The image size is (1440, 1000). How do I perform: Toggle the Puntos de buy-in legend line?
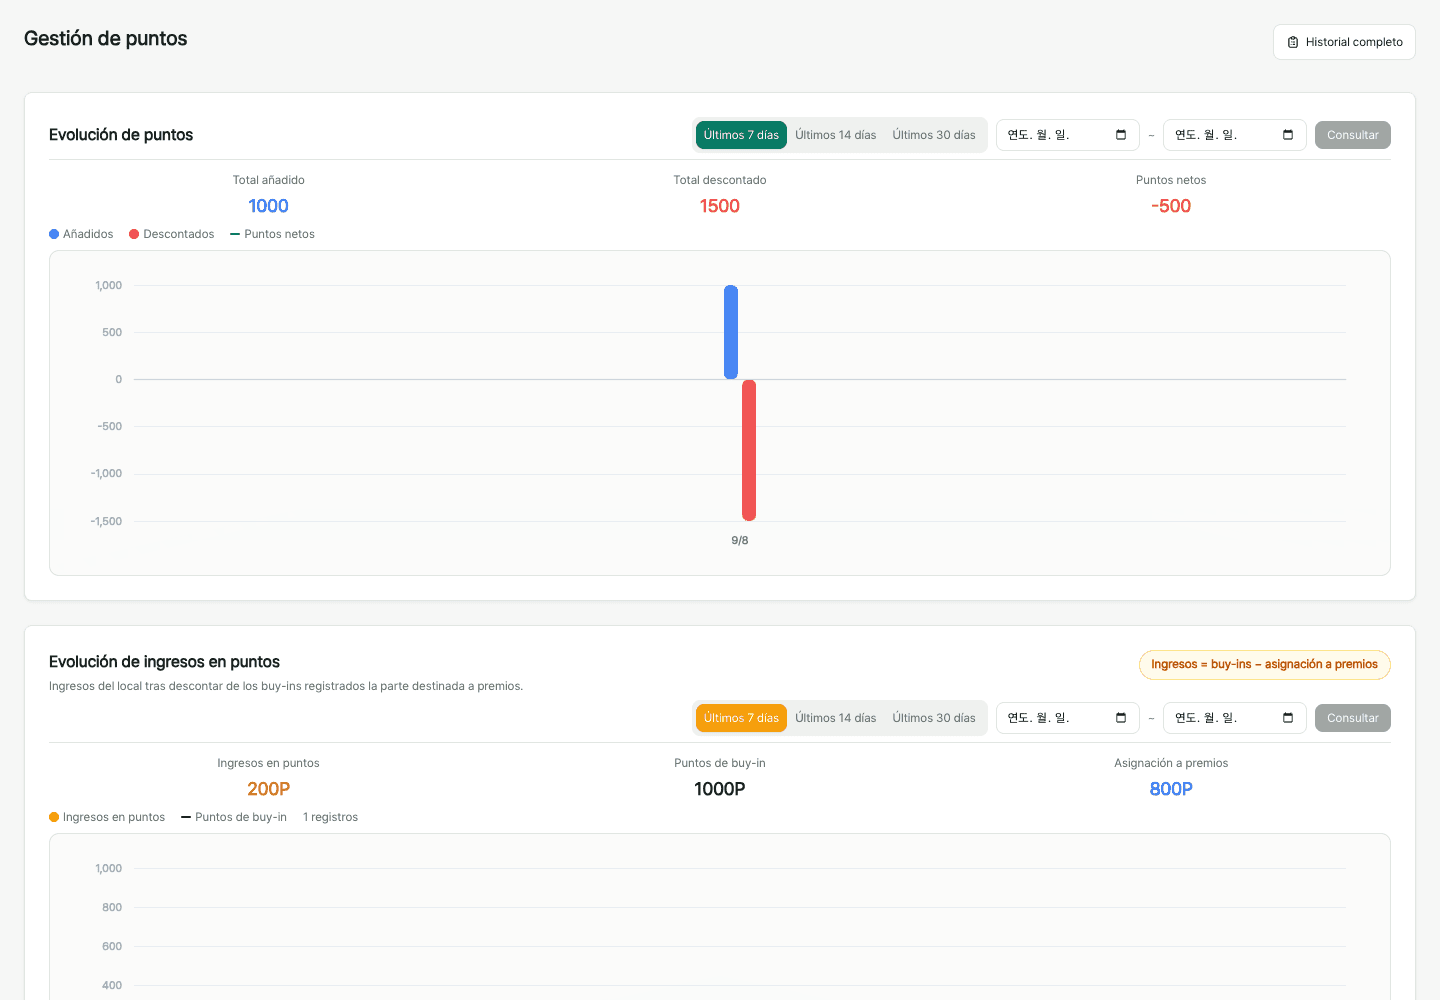pos(234,817)
